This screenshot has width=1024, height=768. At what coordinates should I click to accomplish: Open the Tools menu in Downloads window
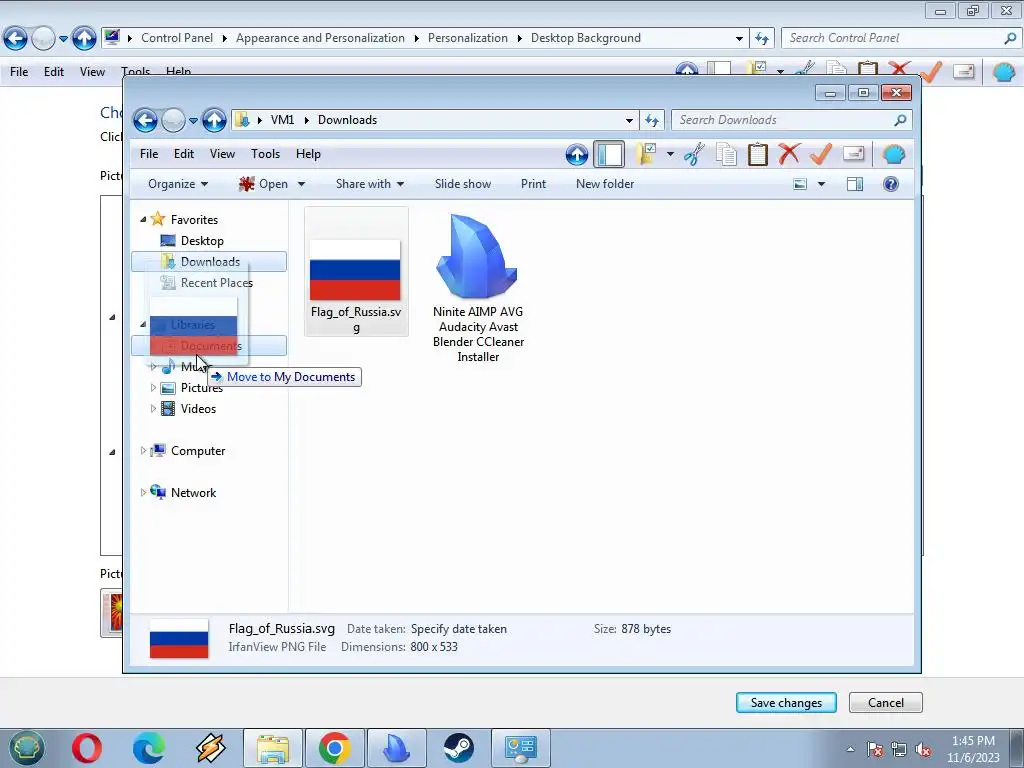(x=265, y=154)
